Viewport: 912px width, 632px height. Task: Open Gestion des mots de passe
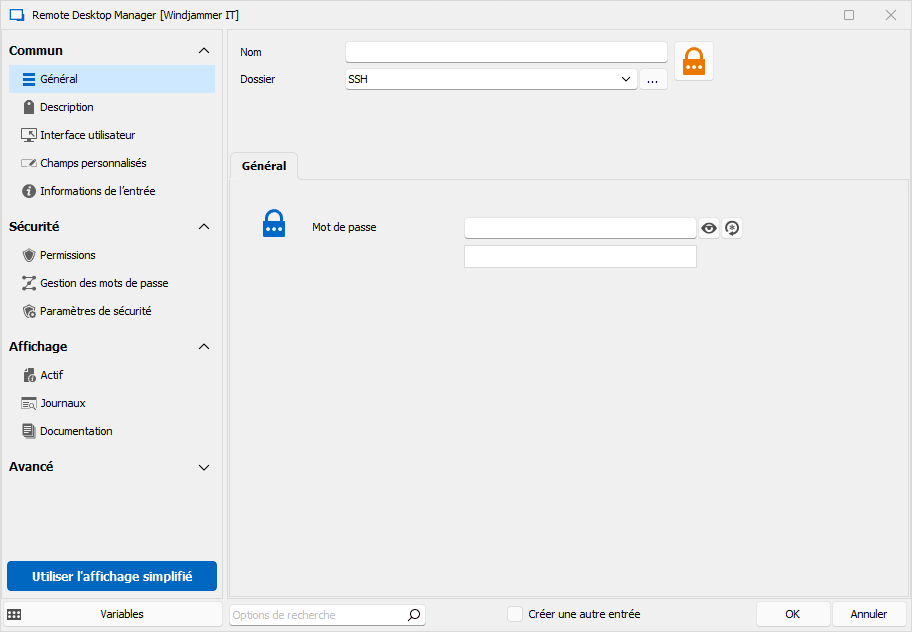pos(103,283)
